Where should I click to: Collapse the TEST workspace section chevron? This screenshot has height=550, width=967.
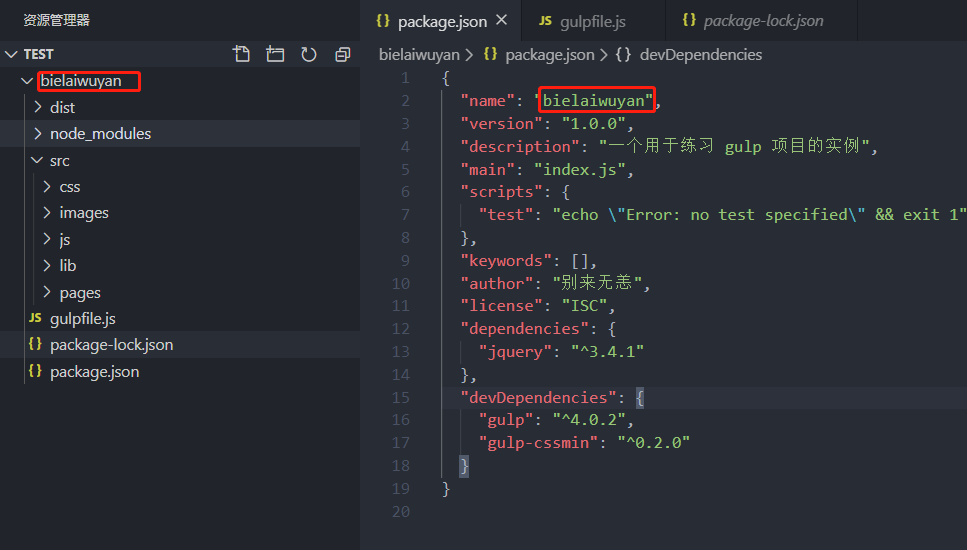click(x=11, y=54)
